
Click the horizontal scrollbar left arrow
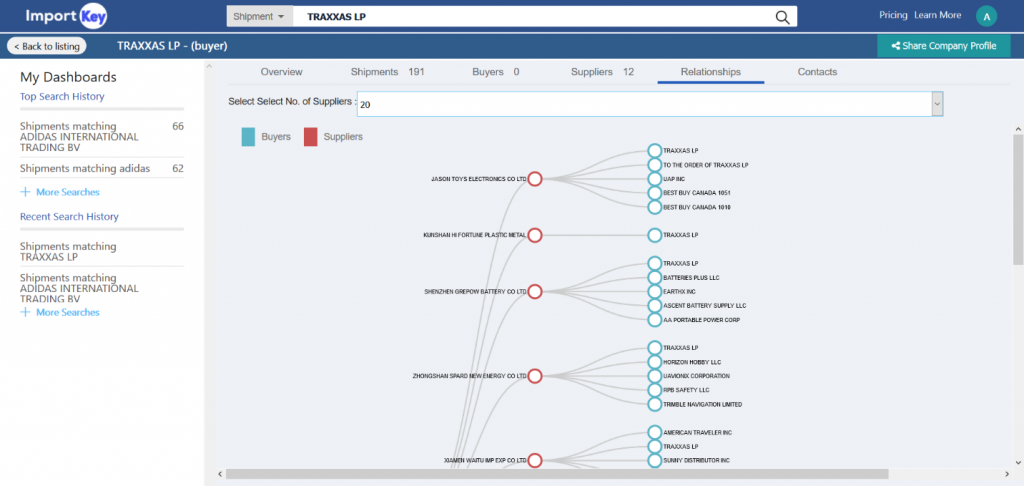click(x=220, y=474)
